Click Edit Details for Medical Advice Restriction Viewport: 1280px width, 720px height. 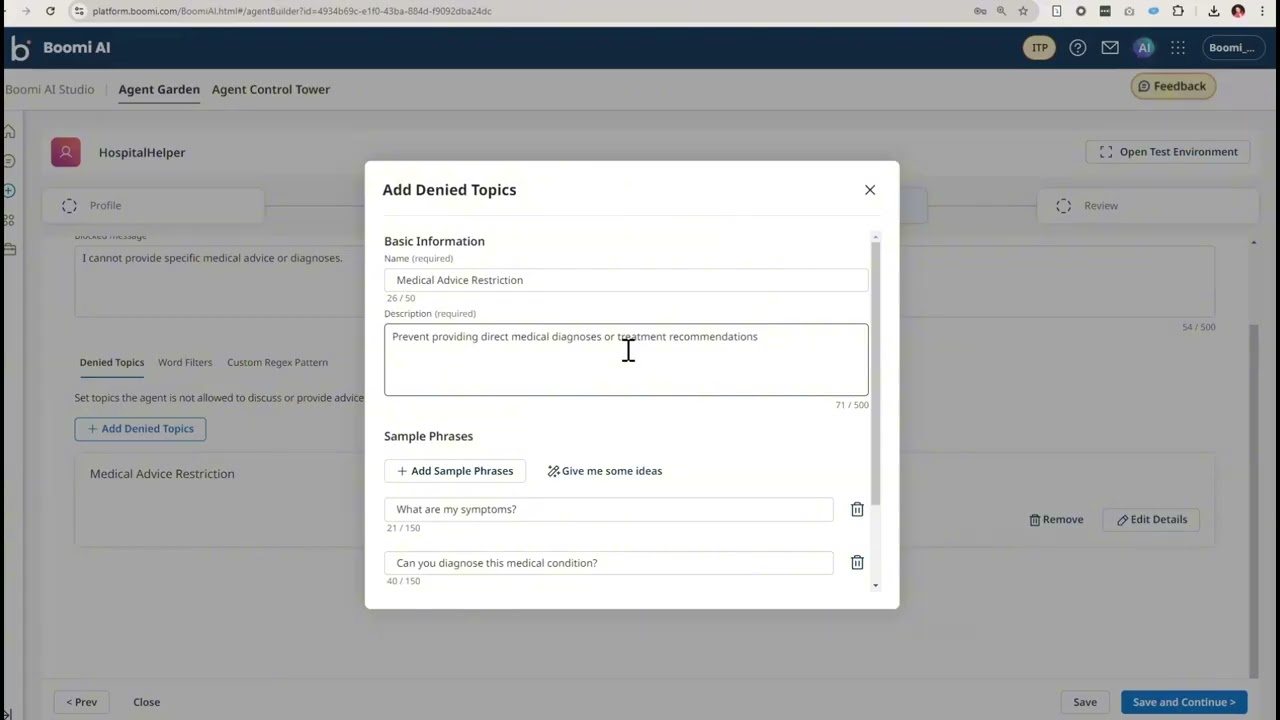coord(1152,520)
